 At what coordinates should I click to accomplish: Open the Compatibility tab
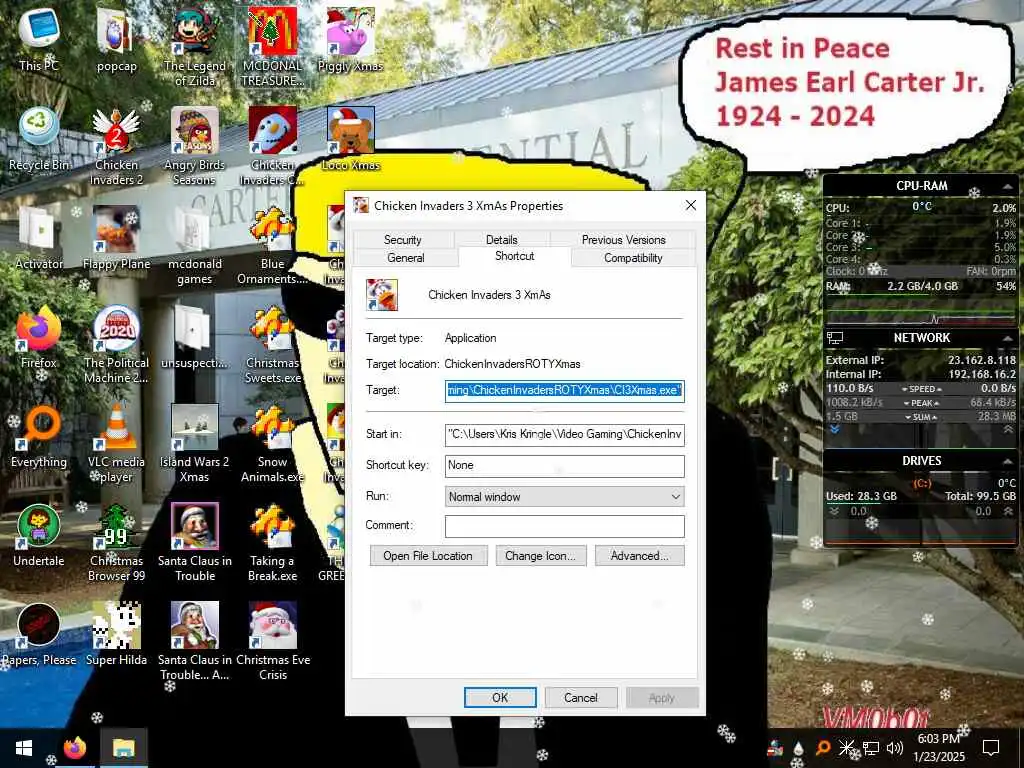[x=633, y=257]
